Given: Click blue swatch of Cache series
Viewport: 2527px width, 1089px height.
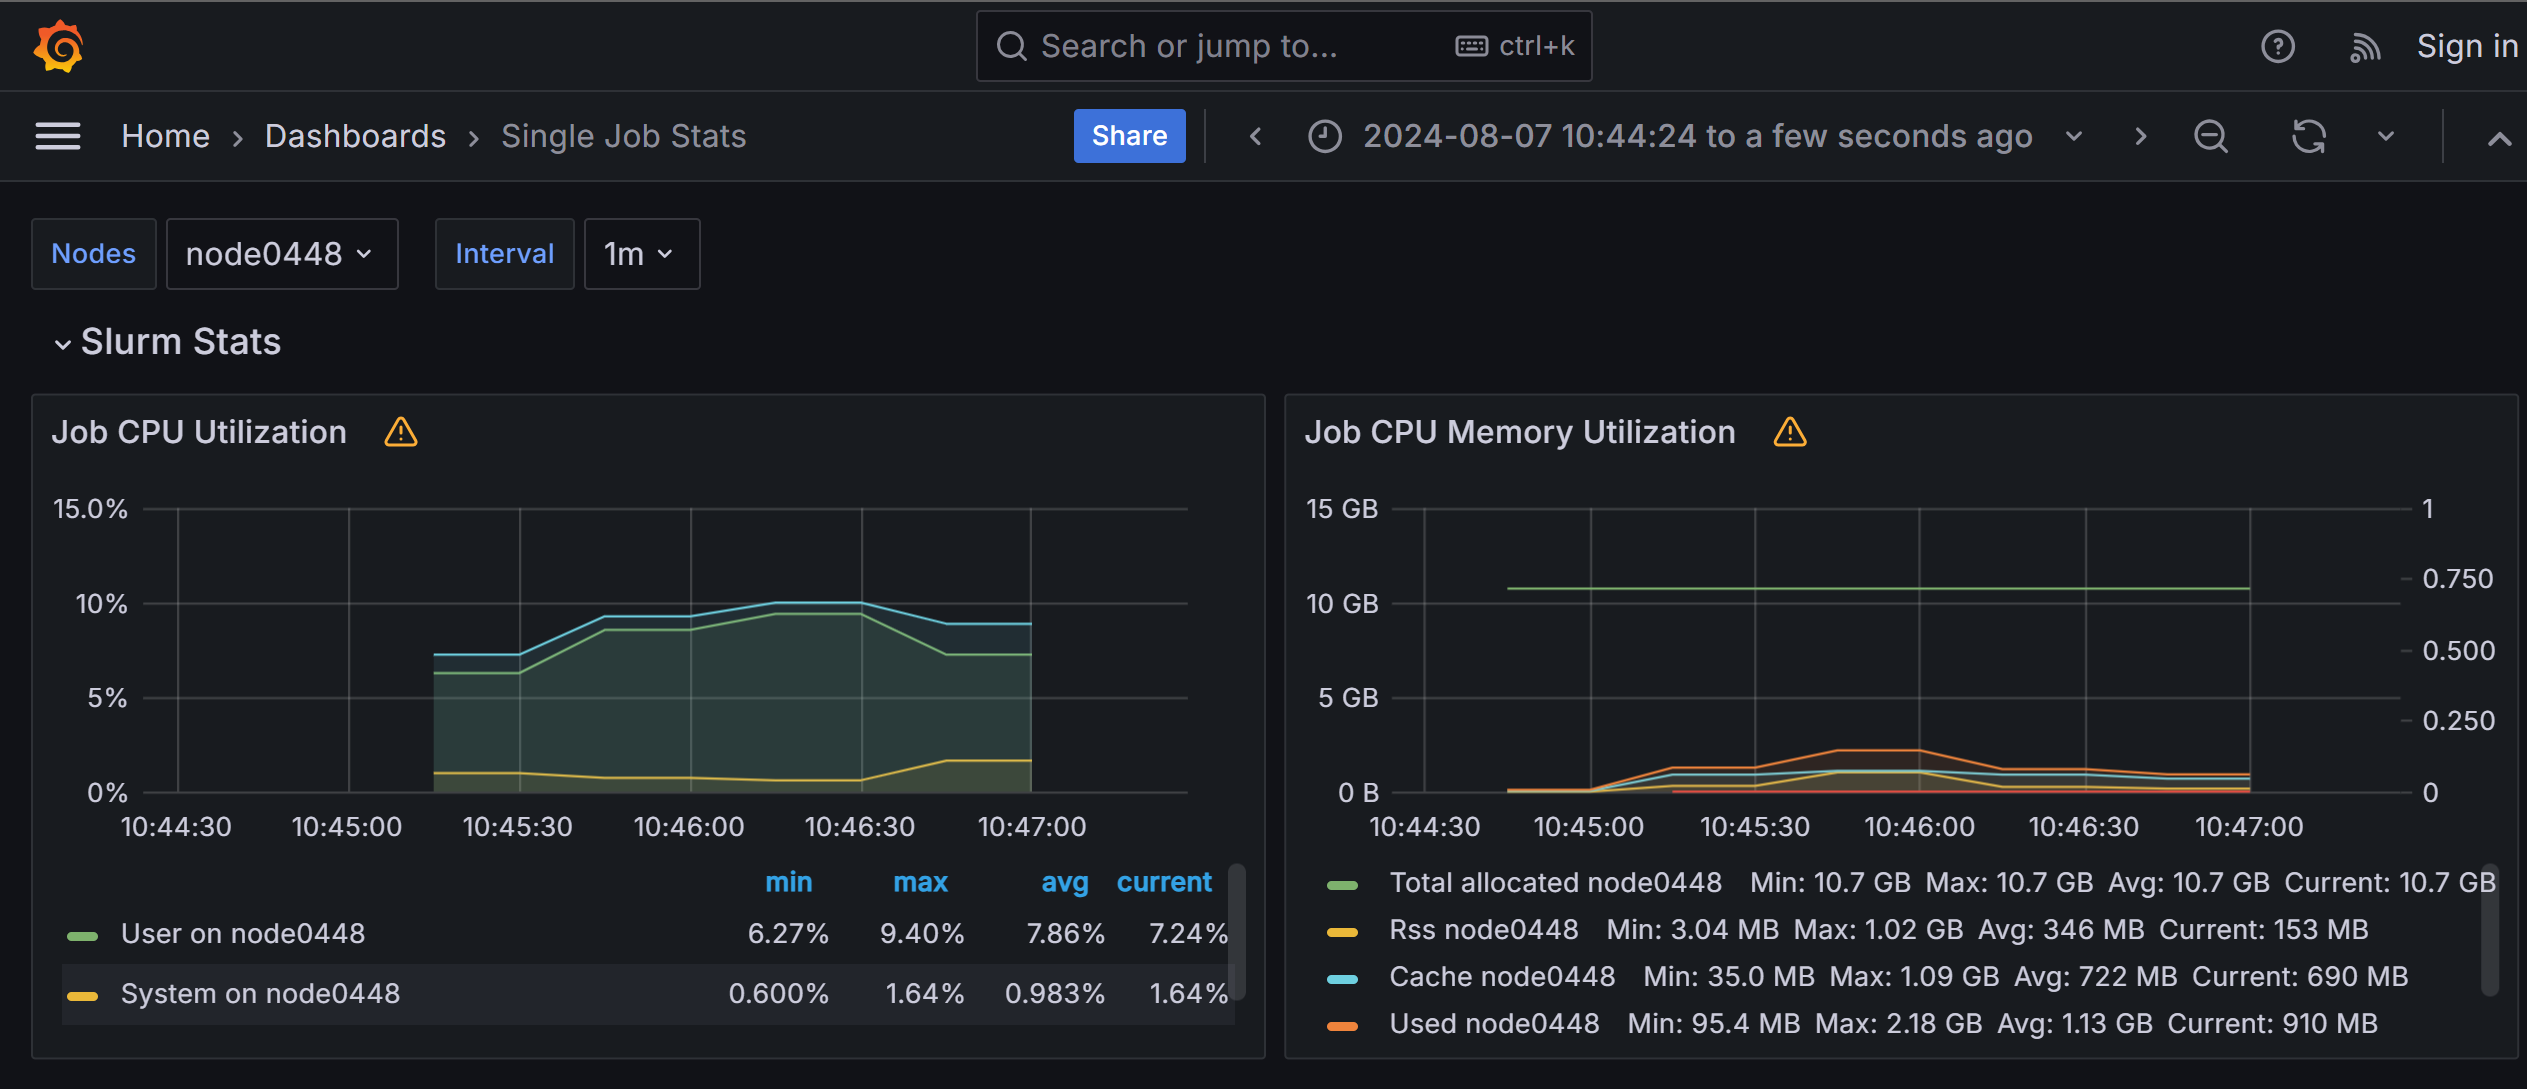Looking at the screenshot, I should (x=1342, y=979).
